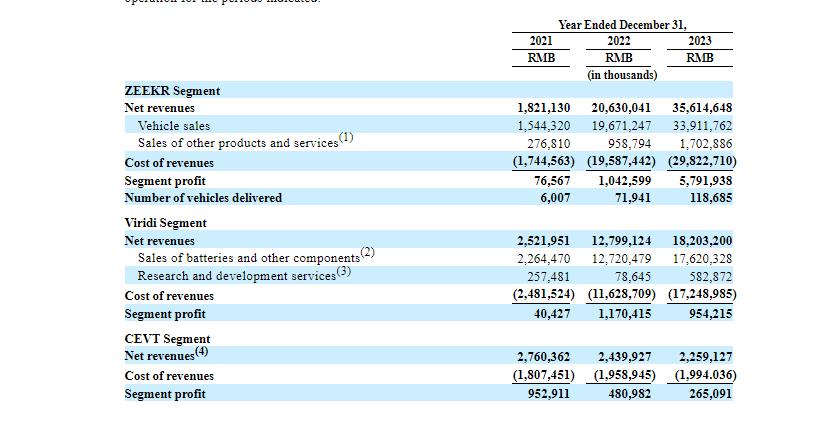Select CEVT cost of revenues (1,958,945)
Screen dimensions: 839x424
[x=624, y=375]
